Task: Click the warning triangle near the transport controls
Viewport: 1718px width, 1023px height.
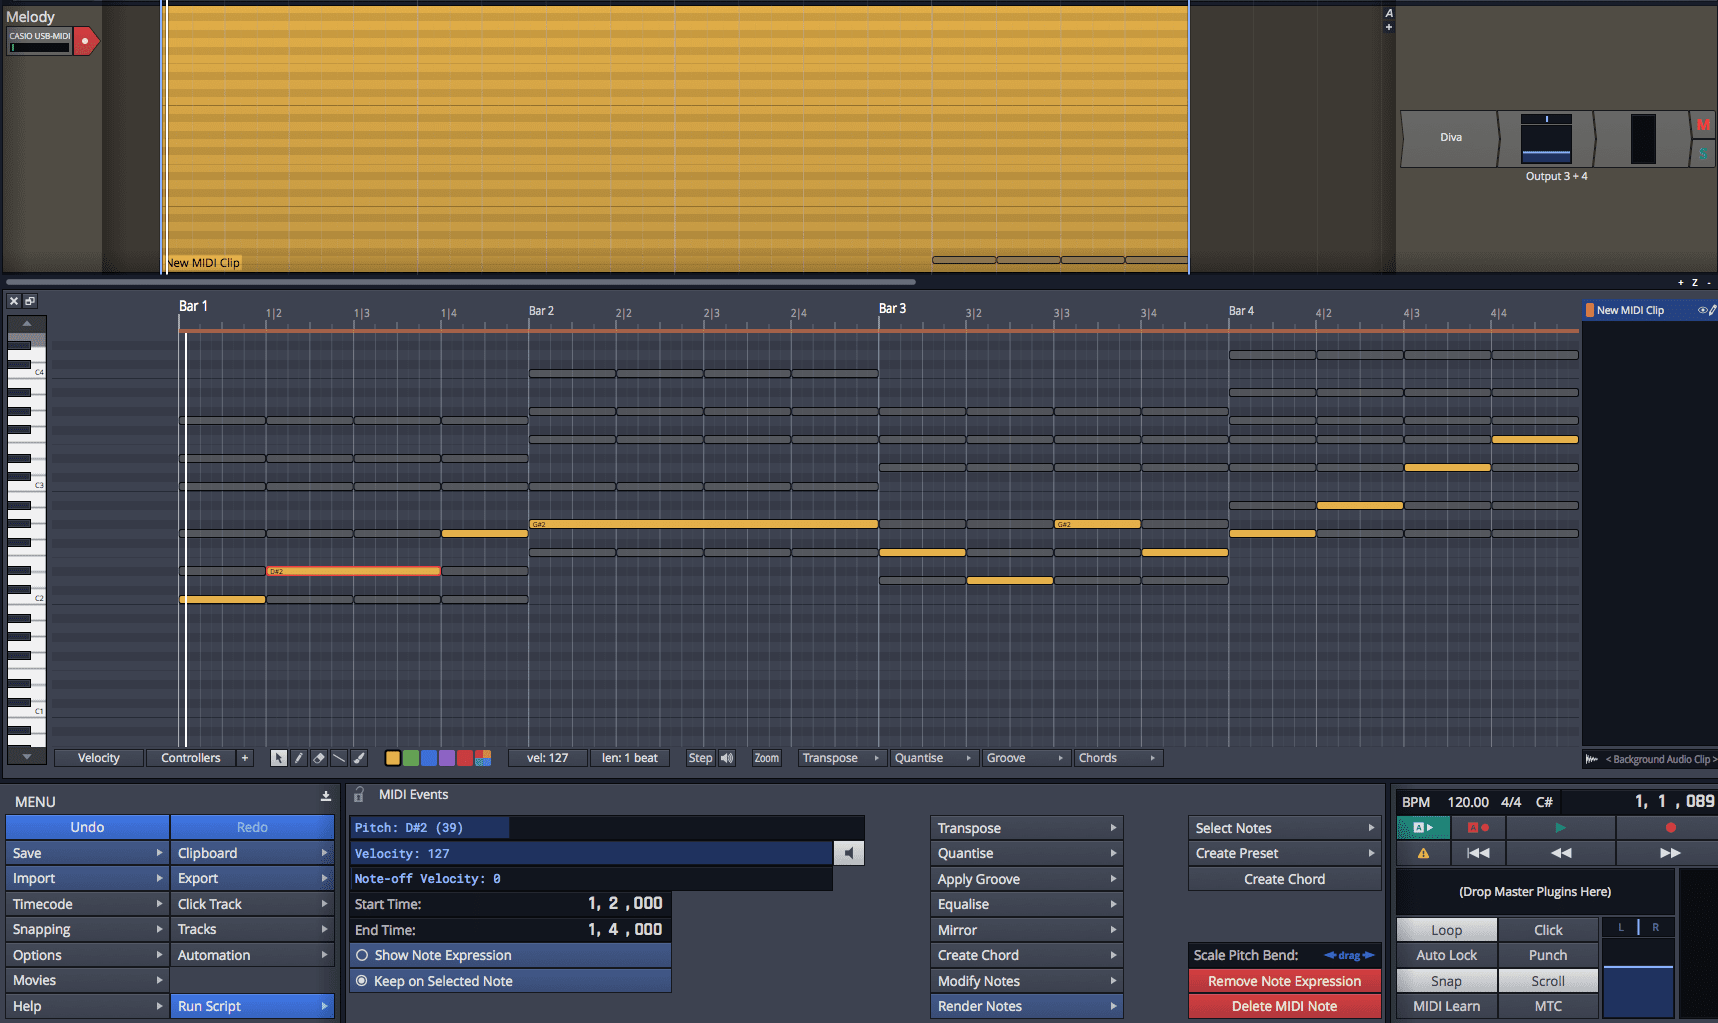Action: click(x=1421, y=853)
